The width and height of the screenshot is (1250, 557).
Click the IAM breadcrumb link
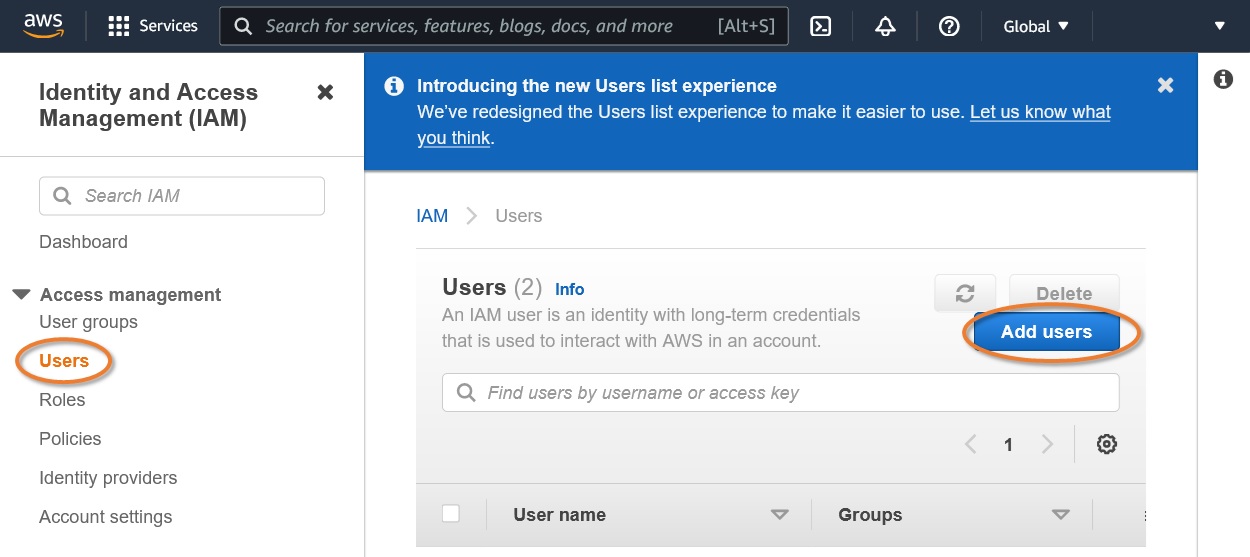pyautogui.click(x=432, y=216)
